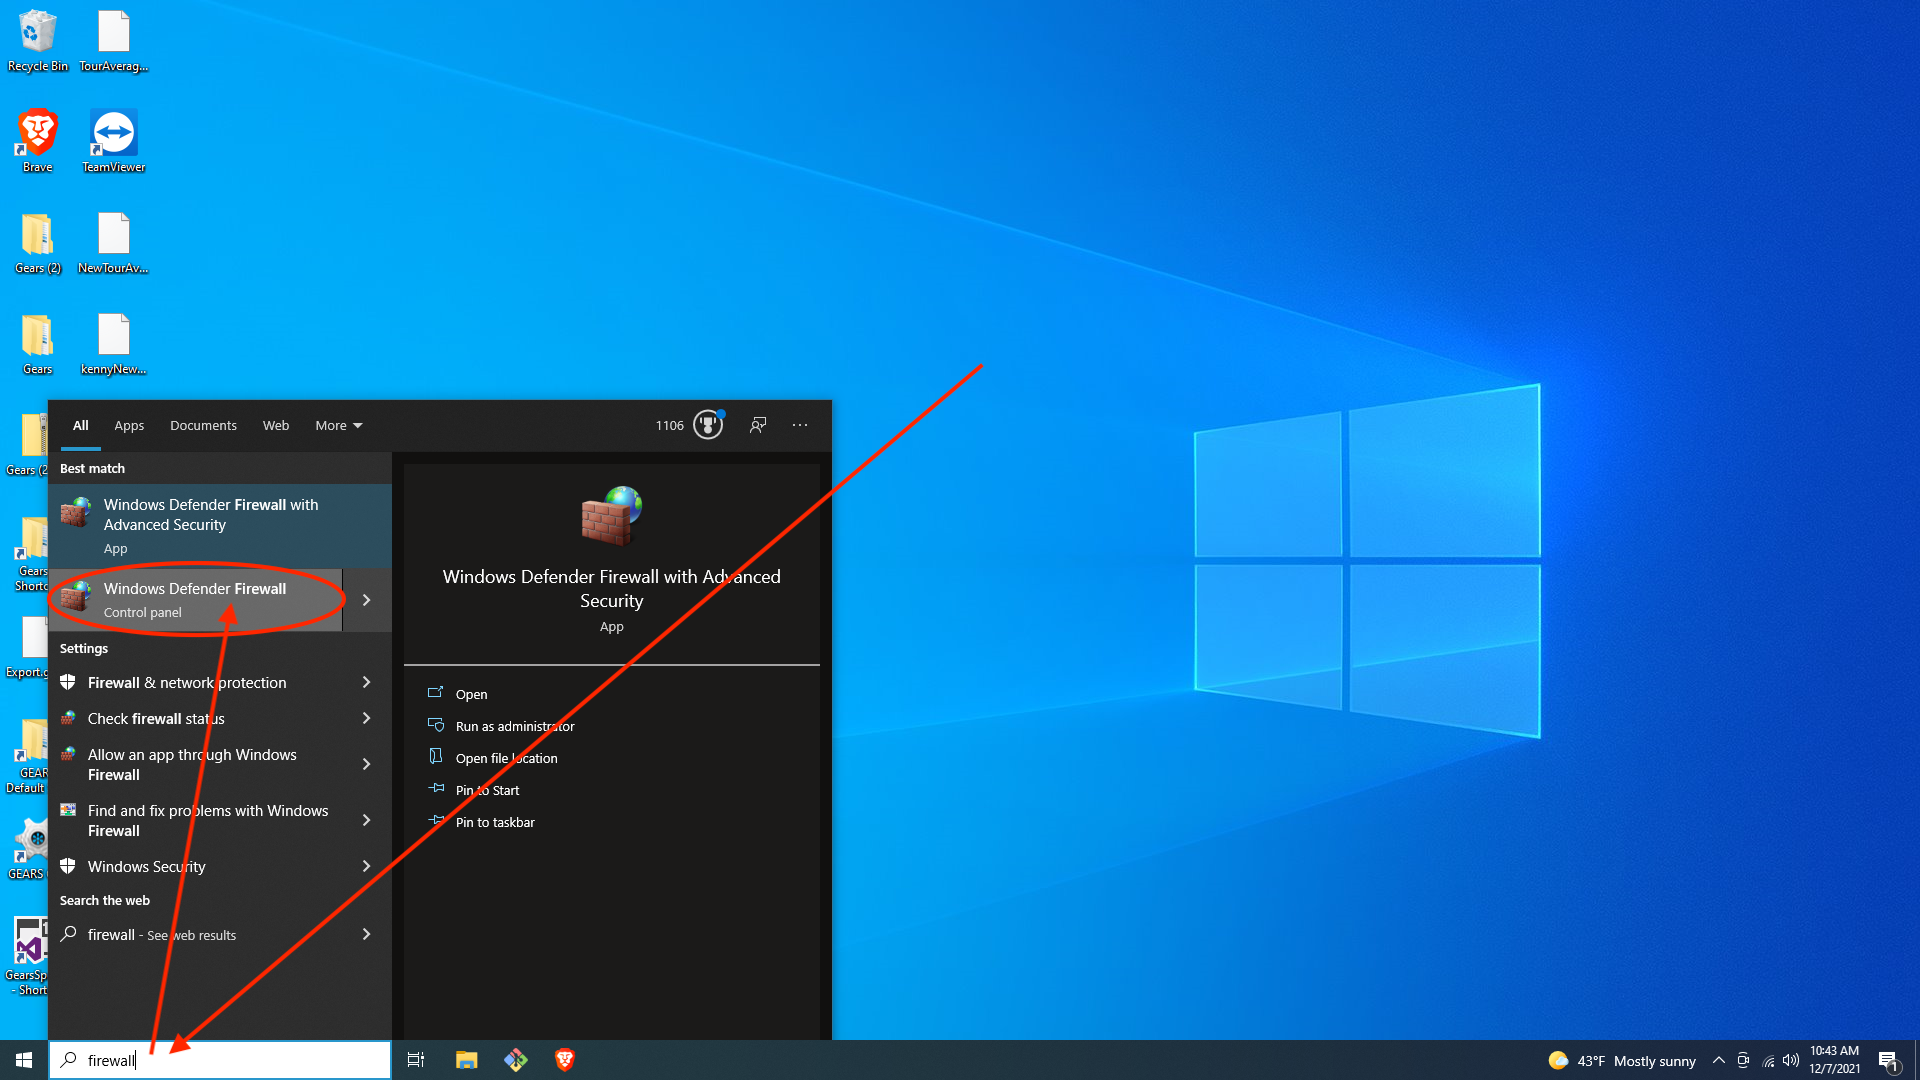
Task: Click Open file location action
Action: (x=506, y=758)
